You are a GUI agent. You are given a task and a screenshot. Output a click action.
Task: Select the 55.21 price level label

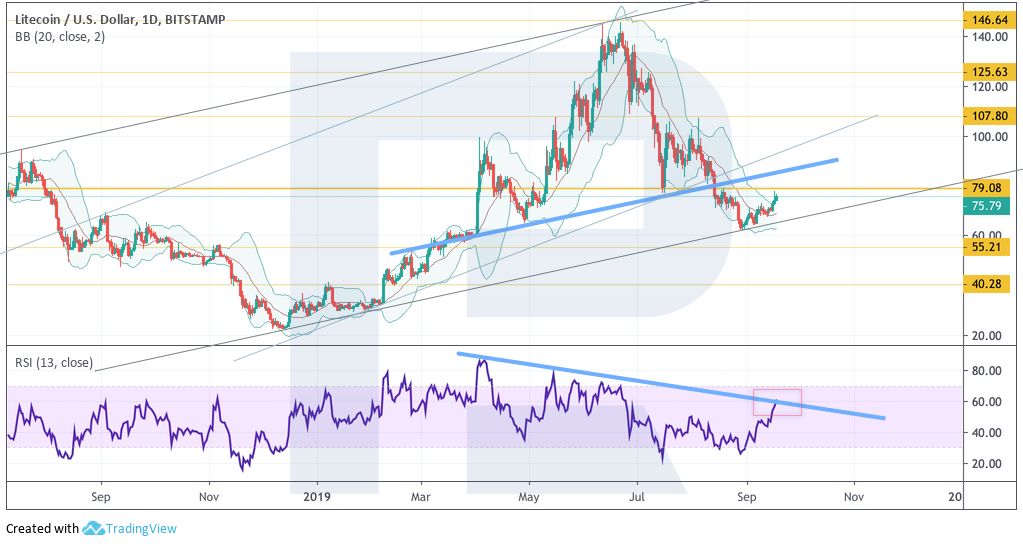[988, 246]
